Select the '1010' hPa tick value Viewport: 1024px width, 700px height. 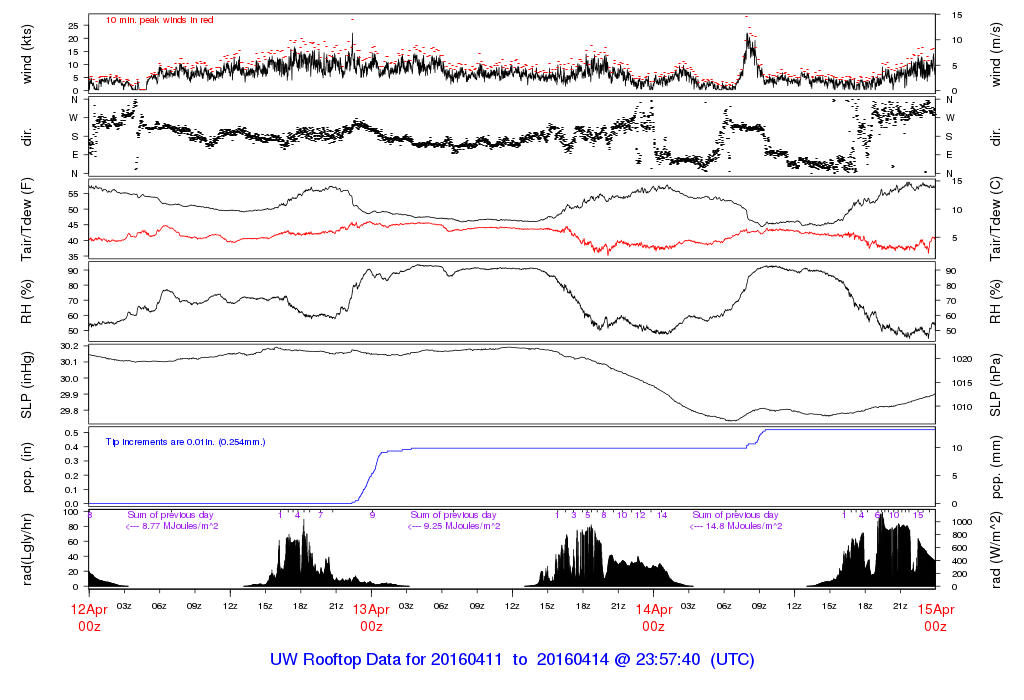962,407
